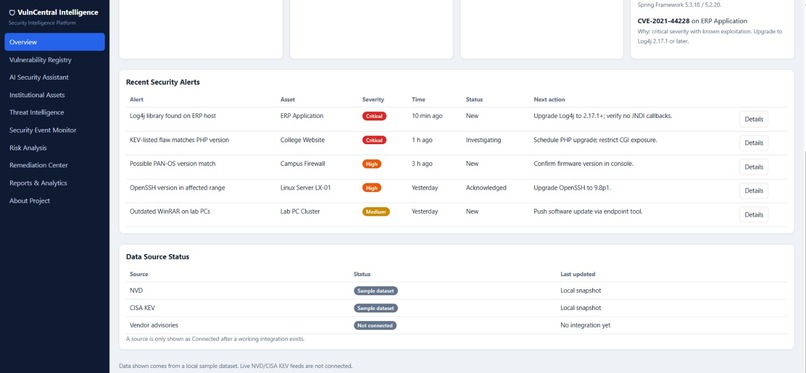Image resolution: width=806 pixels, height=373 pixels.
Task: Open AI Security Assistant
Action: click(x=39, y=77)
